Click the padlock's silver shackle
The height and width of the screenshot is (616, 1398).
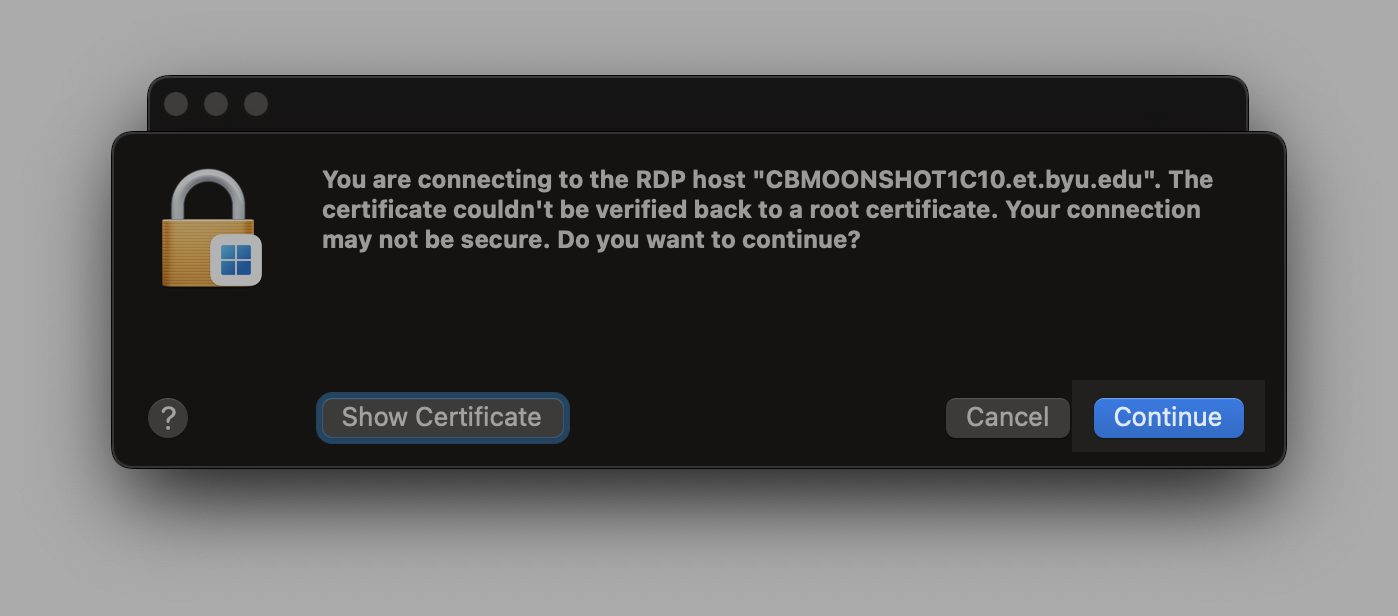coord(208,195)
